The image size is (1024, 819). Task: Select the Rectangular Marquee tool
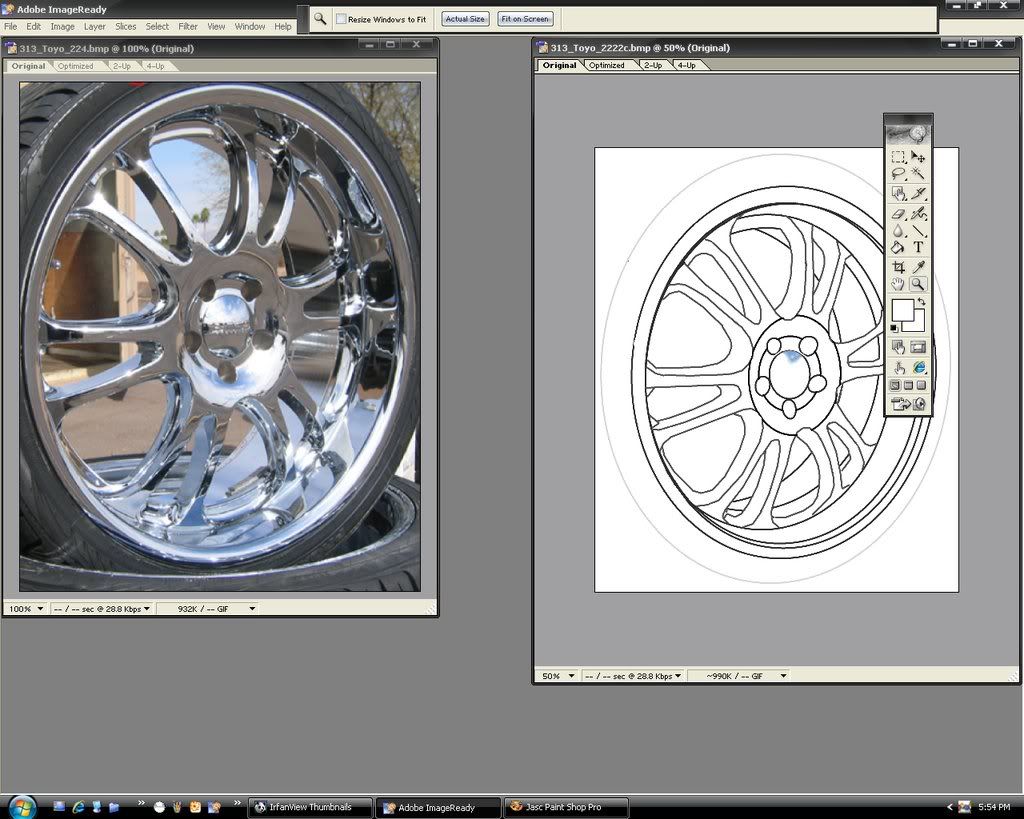coord(898,157)
